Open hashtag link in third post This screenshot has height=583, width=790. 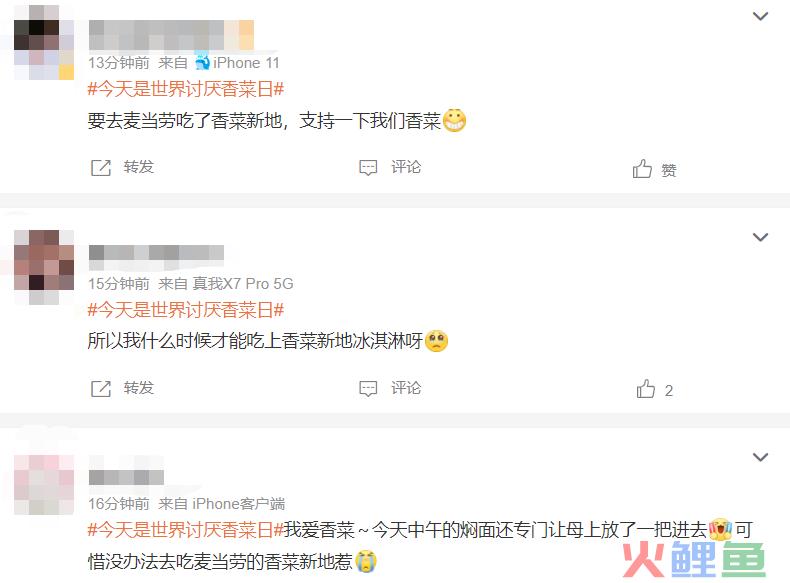coord(186,530)
